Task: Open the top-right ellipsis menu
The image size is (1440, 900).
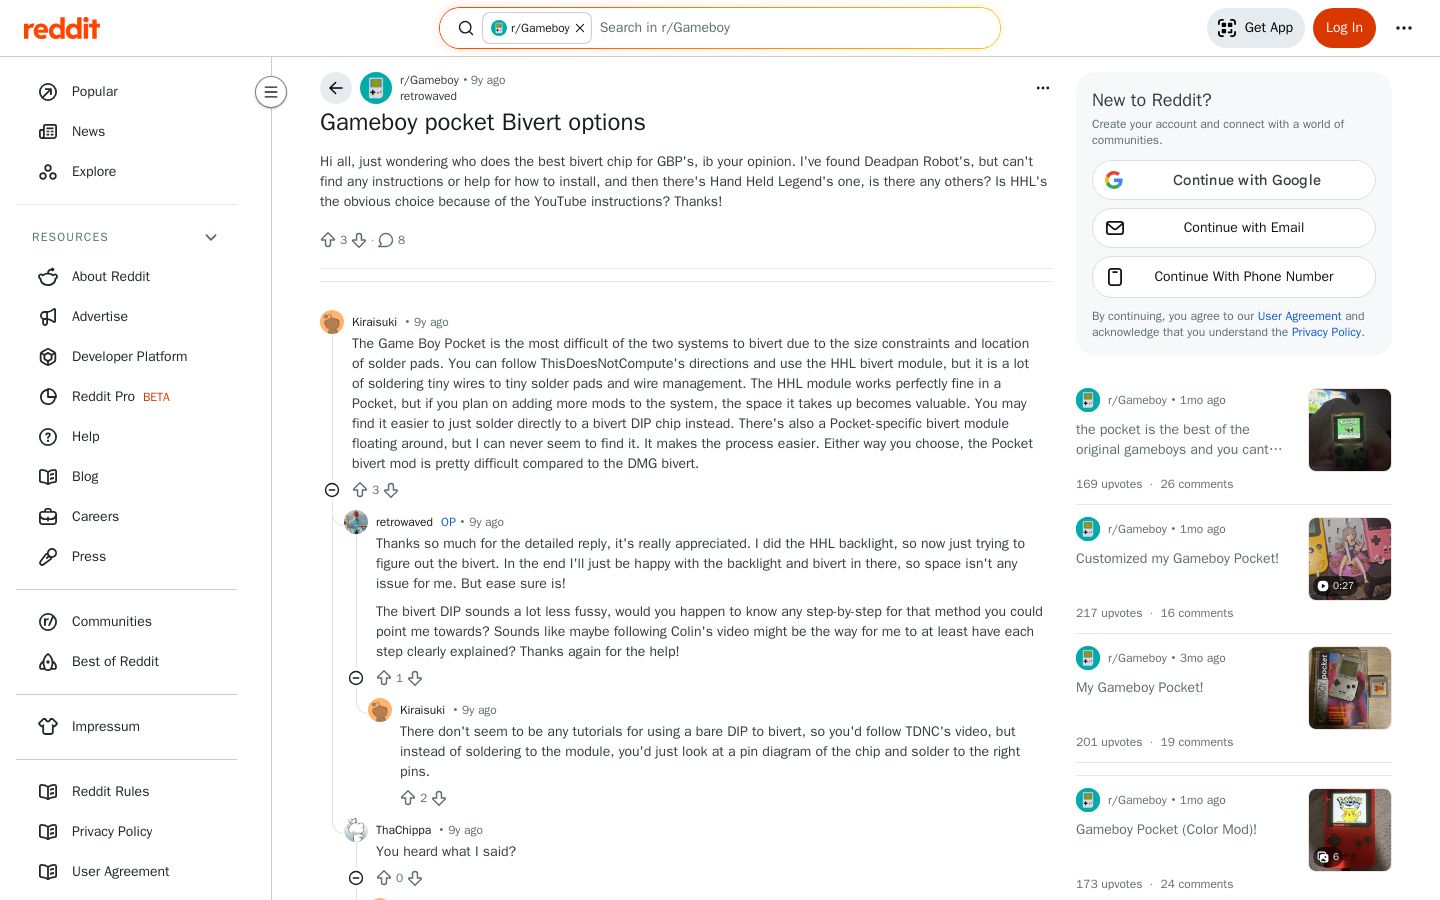Action: [x=1404, y=28]
